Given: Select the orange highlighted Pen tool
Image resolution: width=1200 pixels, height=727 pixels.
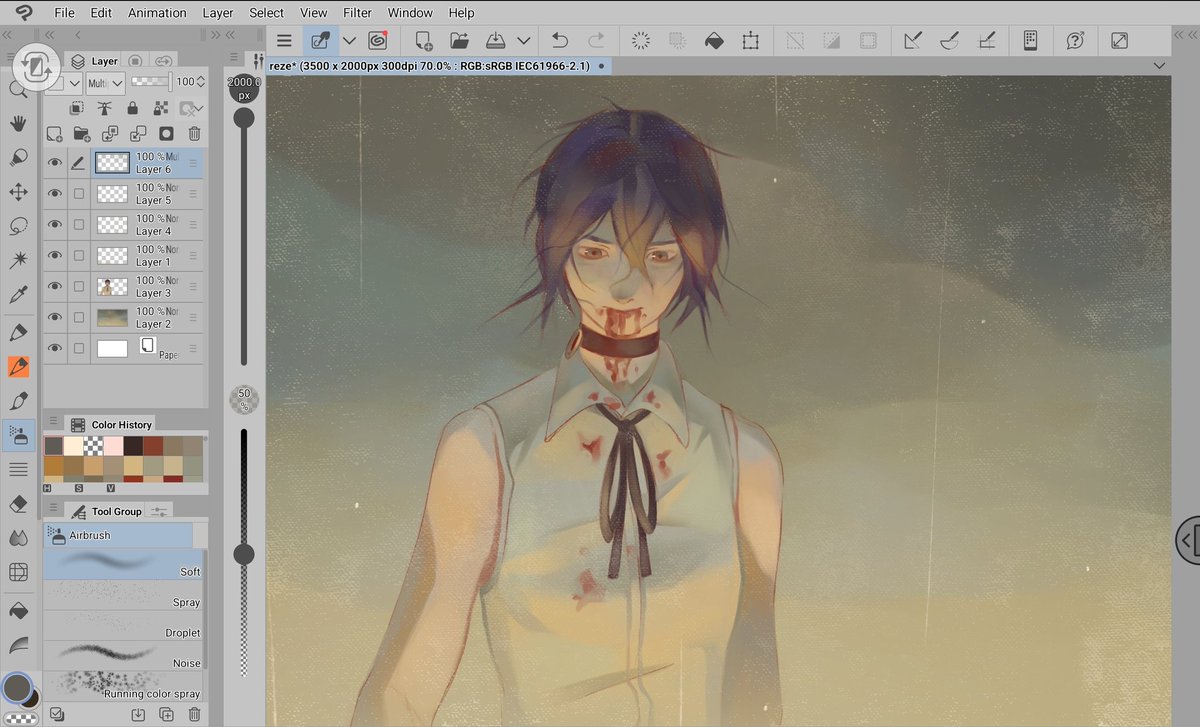Looking at the screenshot, I should tap(18, 367).
